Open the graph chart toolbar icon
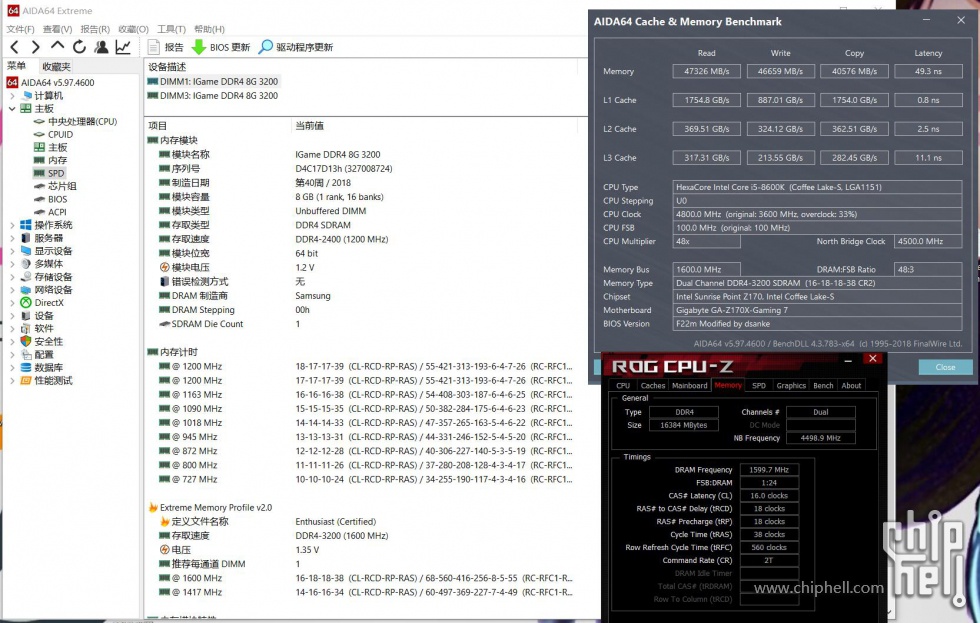 [x=123, y=47]
